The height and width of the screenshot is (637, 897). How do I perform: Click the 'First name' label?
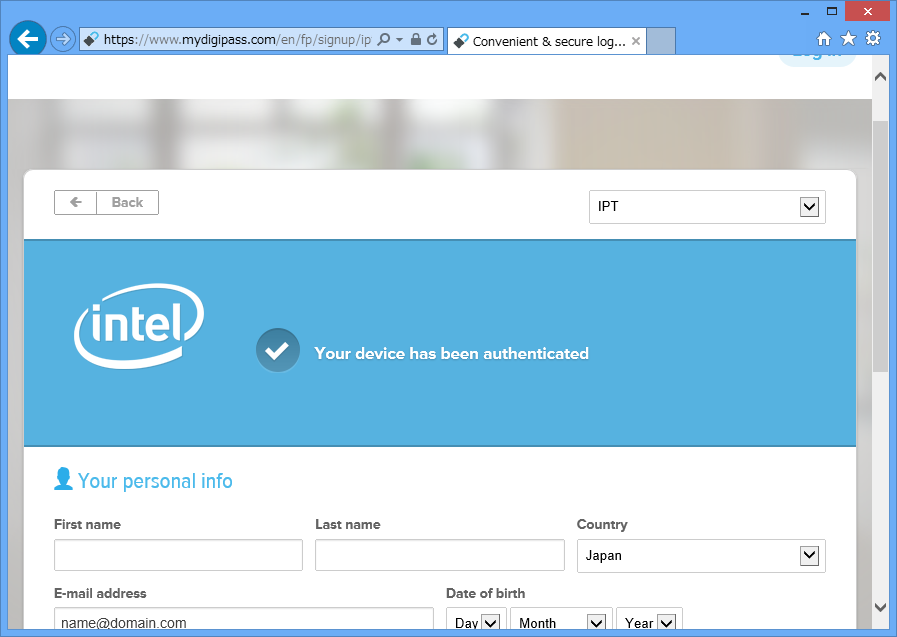click(x=88, y=524)
